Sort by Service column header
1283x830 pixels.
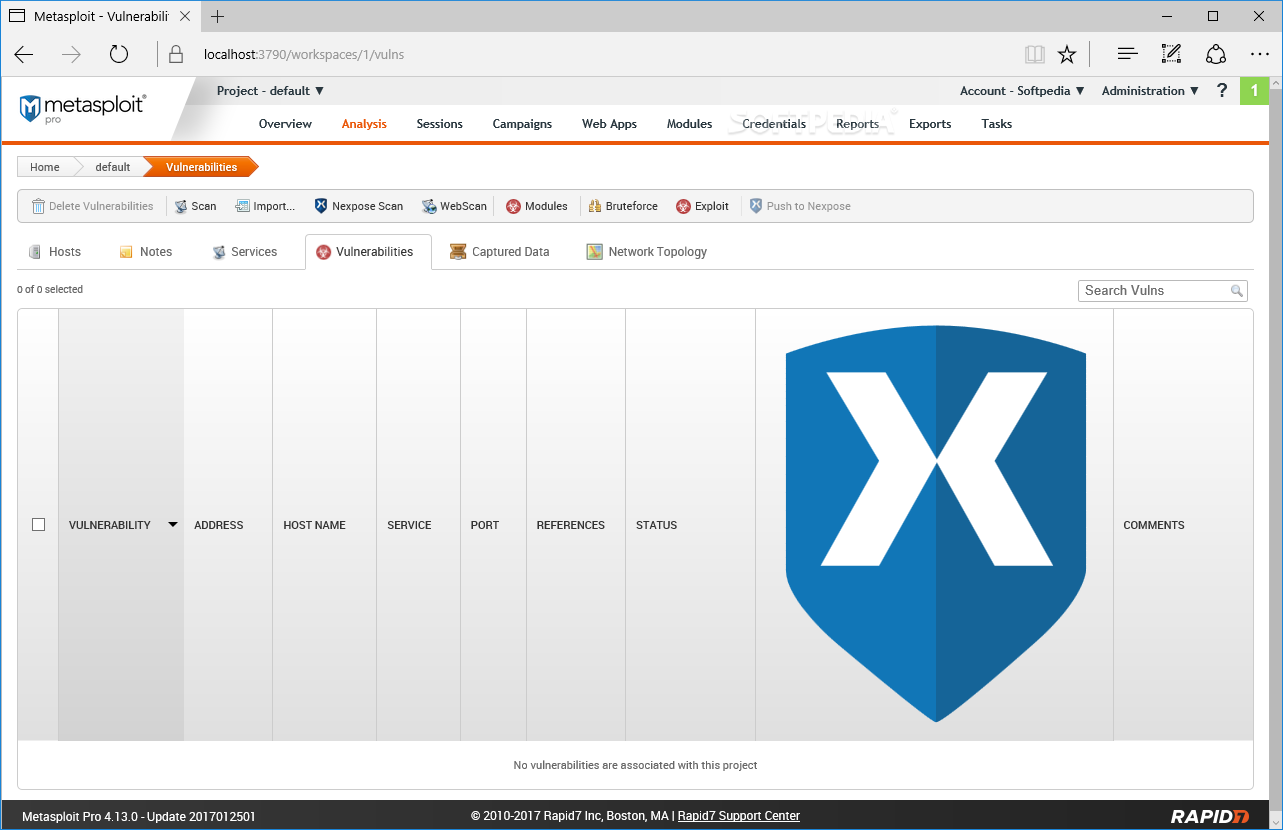tap(409, 525)
